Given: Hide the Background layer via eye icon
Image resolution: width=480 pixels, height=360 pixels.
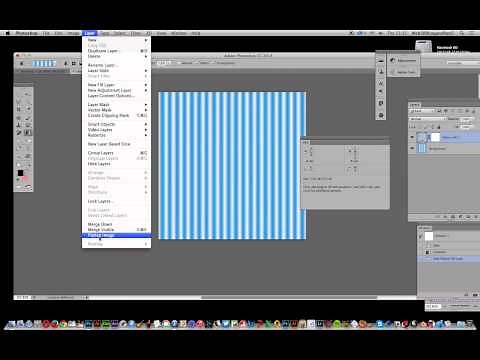Looking at the screenshot, I should pyautogui.click(x=412, y=148).
